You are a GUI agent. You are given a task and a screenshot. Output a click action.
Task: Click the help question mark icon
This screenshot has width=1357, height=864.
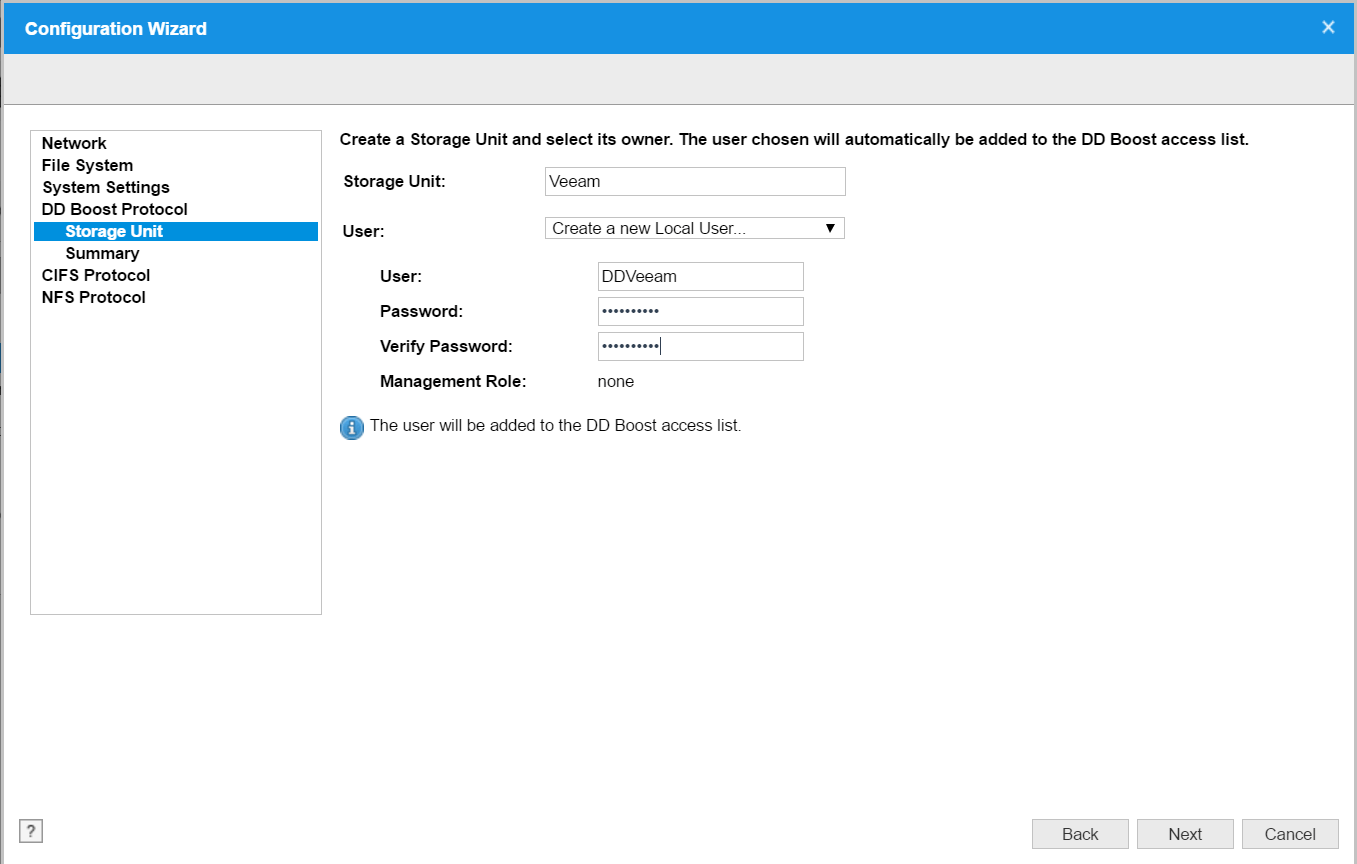click(31, 831)
